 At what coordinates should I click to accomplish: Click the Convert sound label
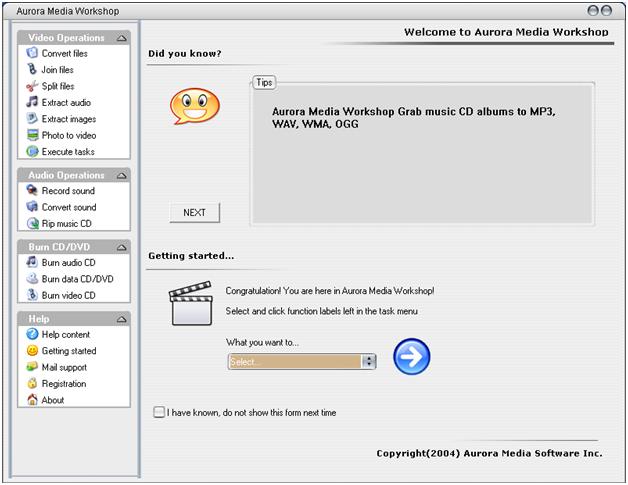point(69,207)
